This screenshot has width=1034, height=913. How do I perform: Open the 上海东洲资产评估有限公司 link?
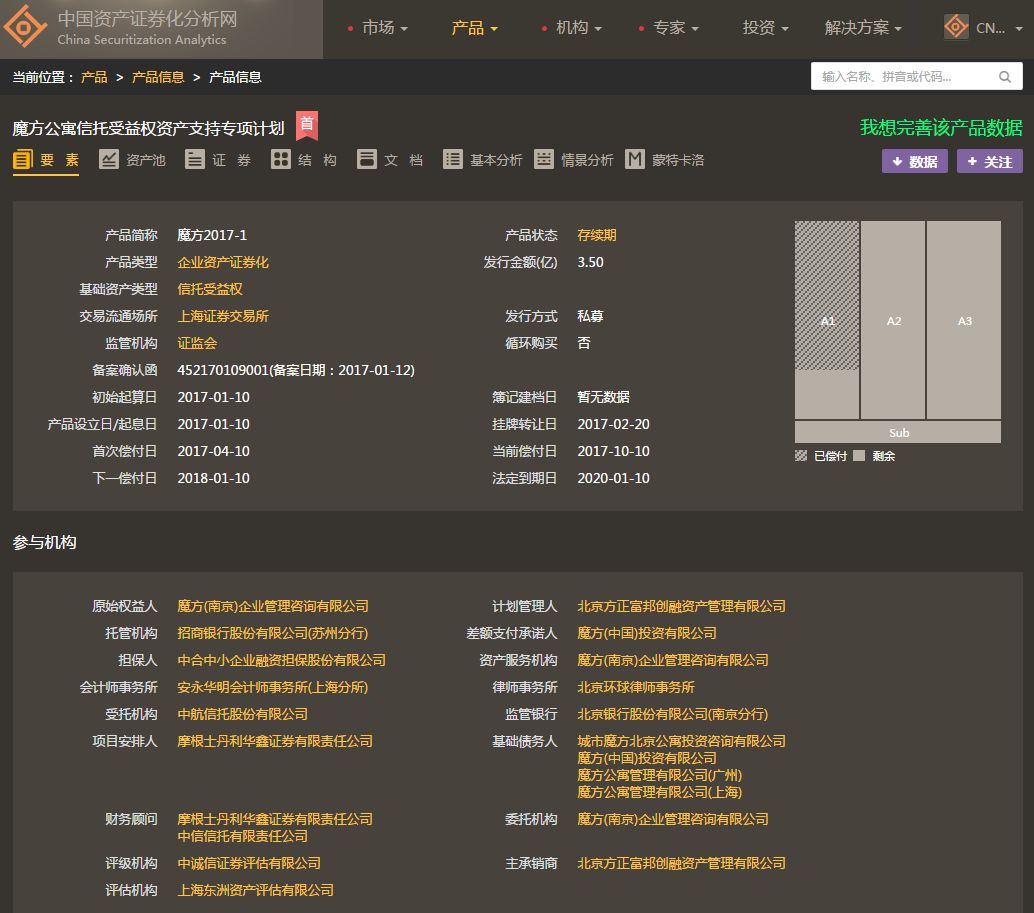point(255,891)
